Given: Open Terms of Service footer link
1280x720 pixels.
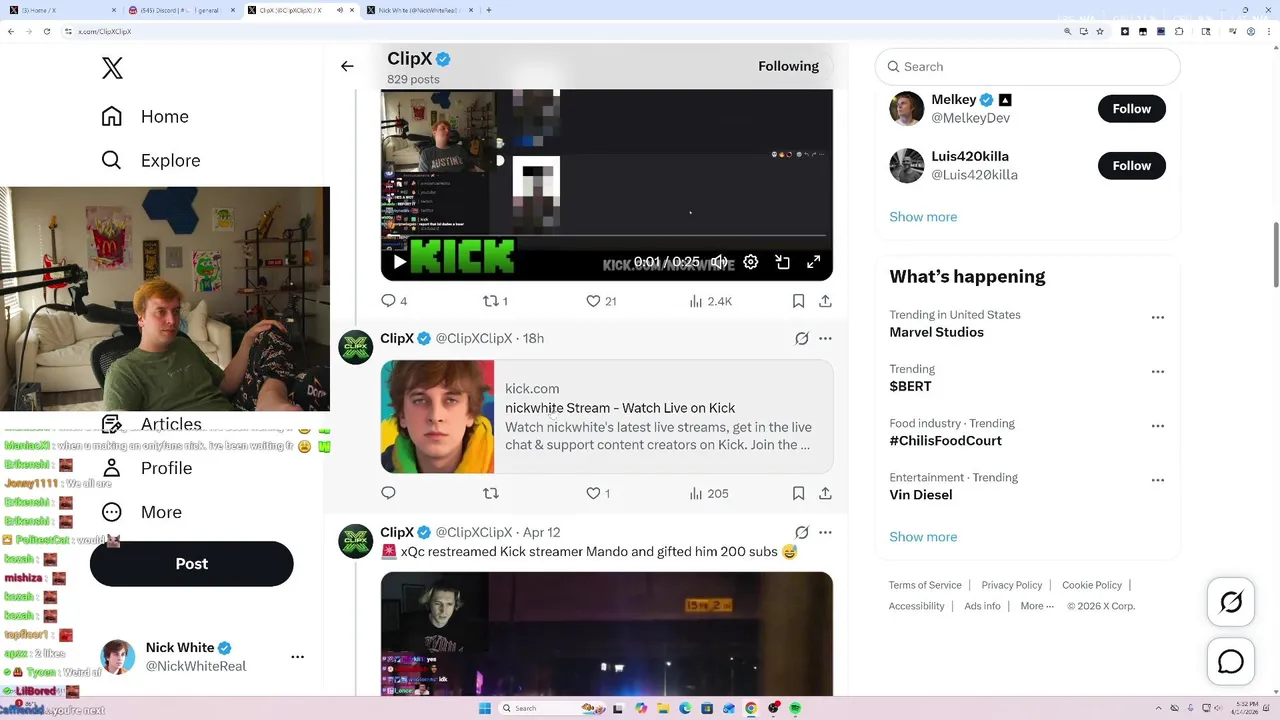Looking at the screenshot, I should point(925,585).
